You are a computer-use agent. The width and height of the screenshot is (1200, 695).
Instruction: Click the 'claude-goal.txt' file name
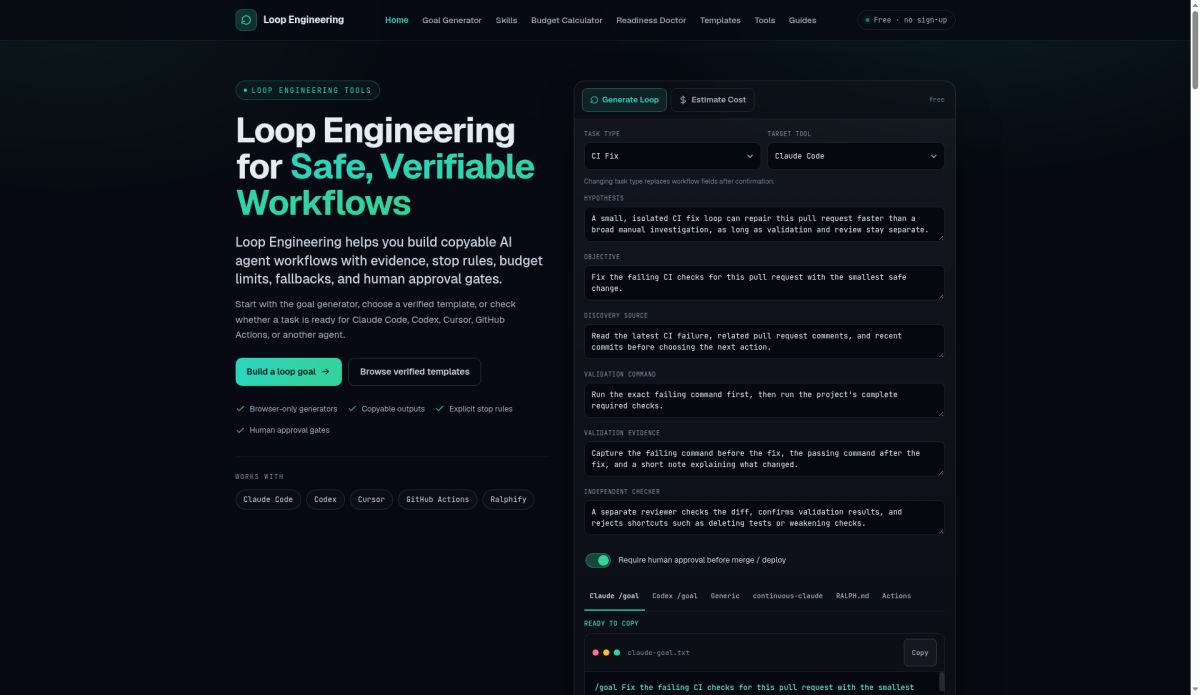tap(658, 653)
